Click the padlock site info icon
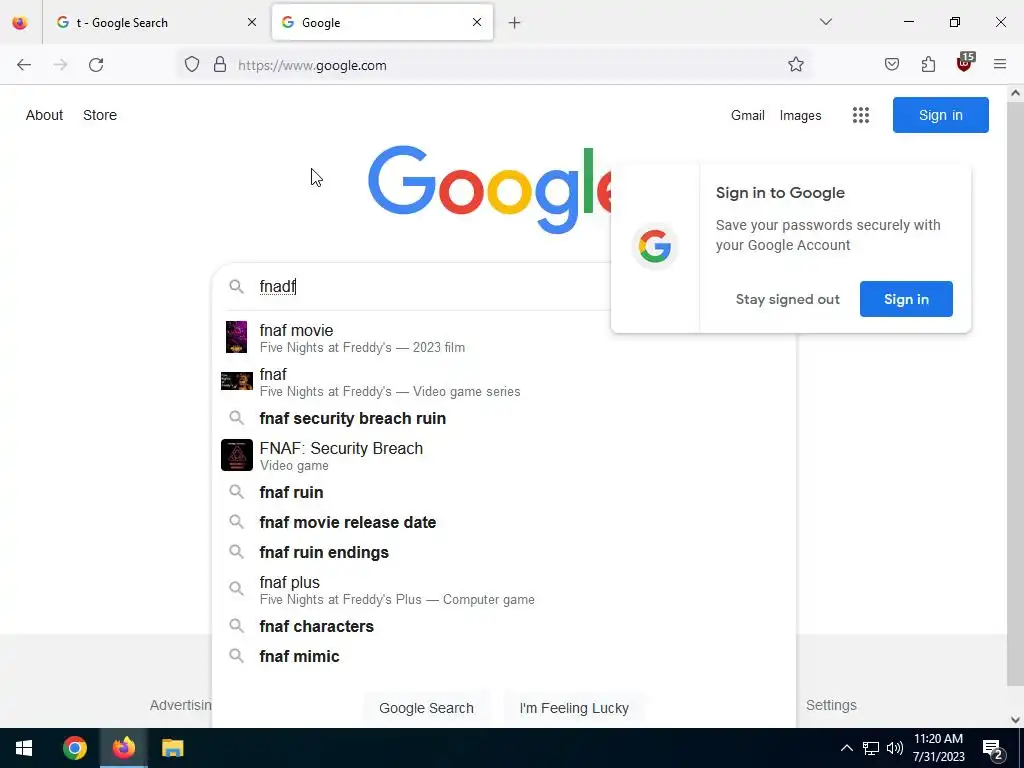Viewport: 1024px width, 768px height. [220, 65]
